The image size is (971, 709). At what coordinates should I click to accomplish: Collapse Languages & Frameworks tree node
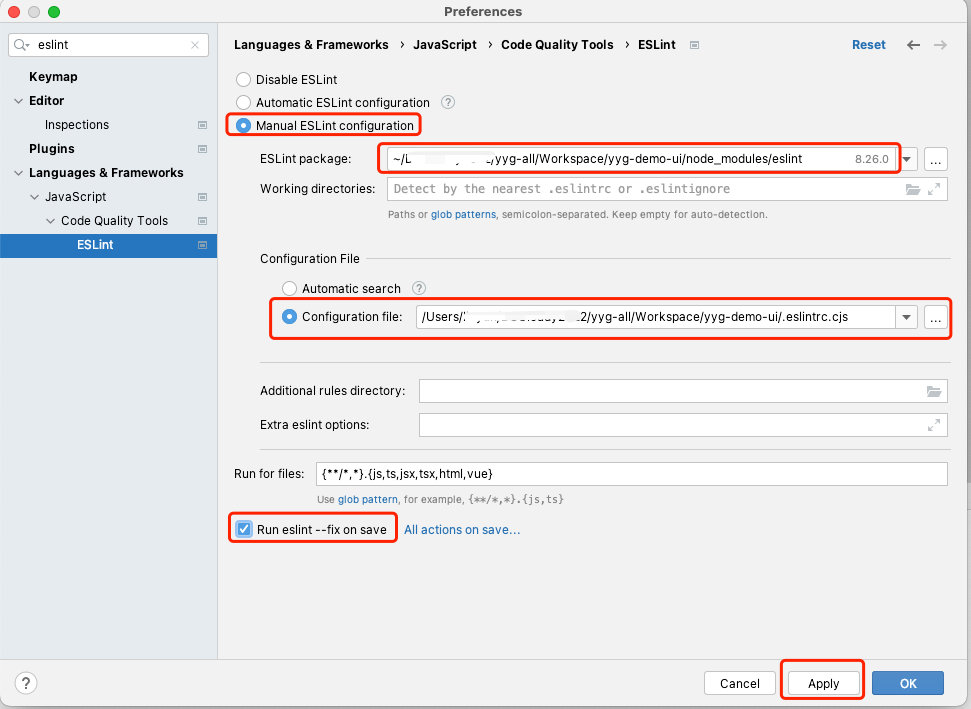pos(19,173)
